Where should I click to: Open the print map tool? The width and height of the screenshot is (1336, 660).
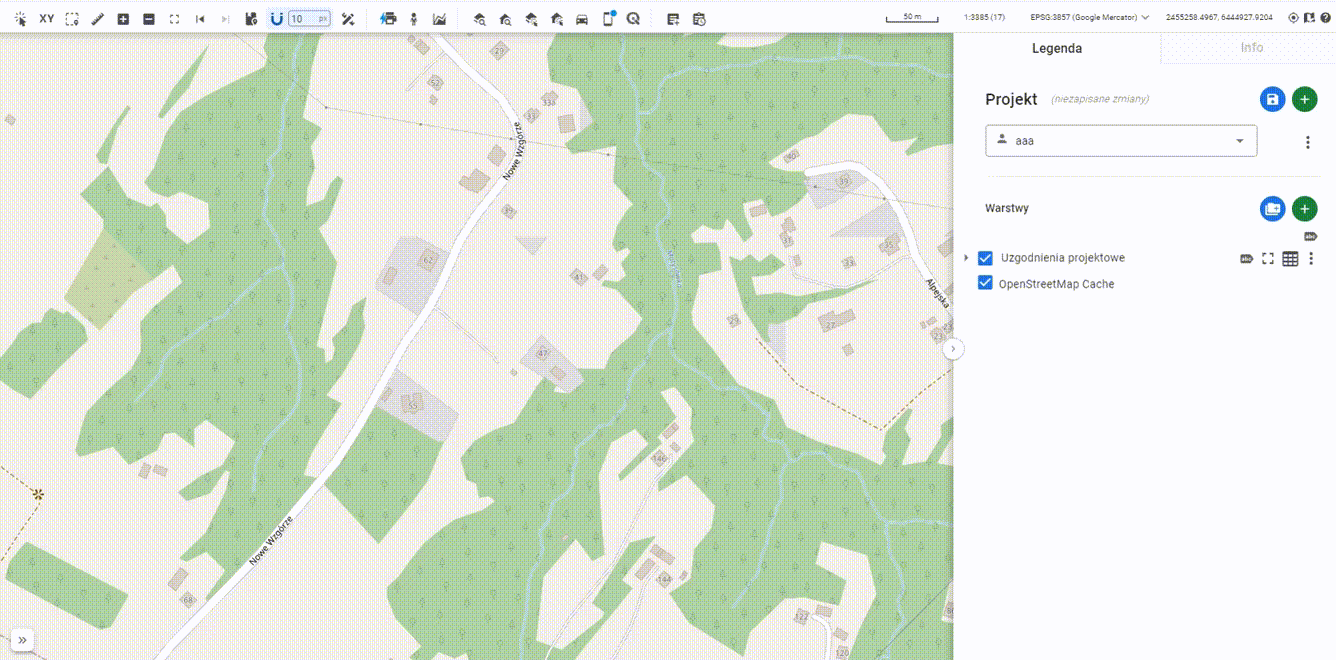coord(388,19)
